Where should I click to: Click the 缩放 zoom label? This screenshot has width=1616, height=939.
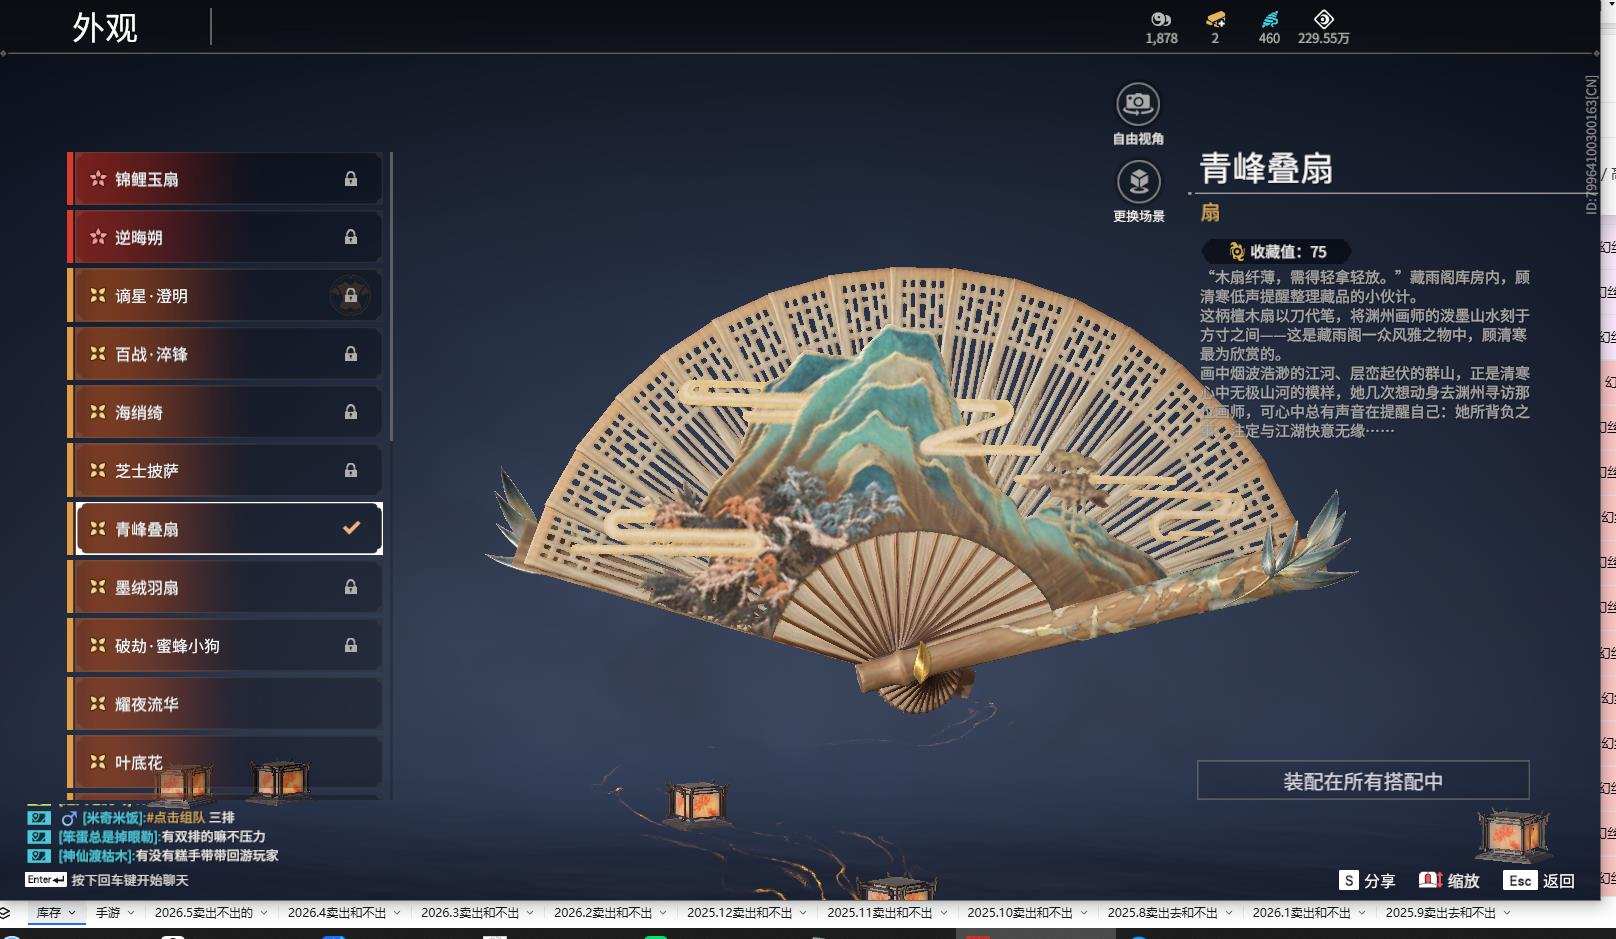(1463, 881)
